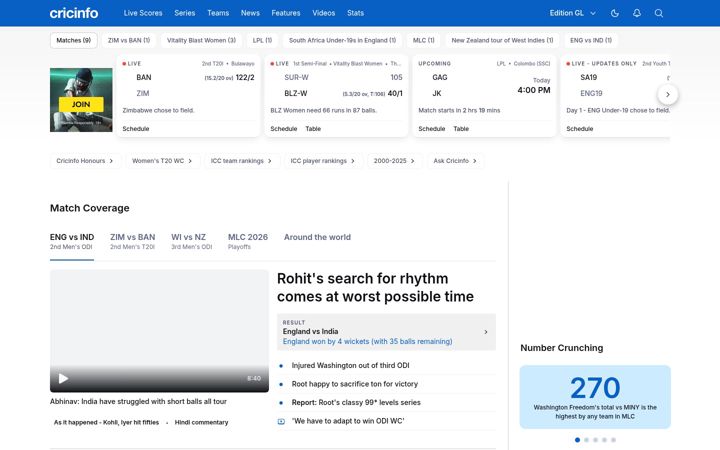Open notifications bell icon

click(x=637, y=13)
